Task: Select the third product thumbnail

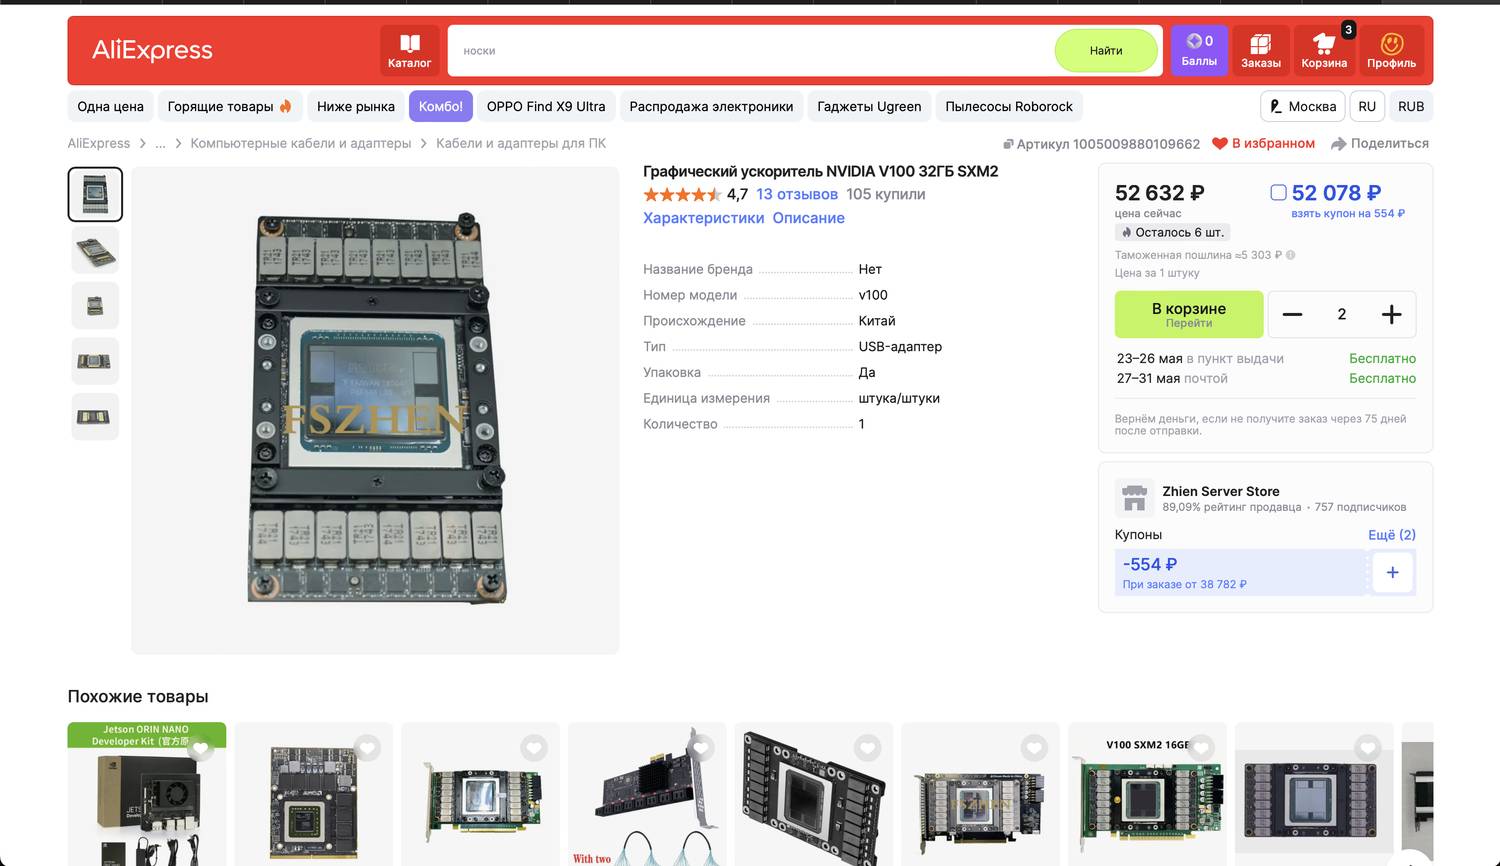Action: (95, 306)
